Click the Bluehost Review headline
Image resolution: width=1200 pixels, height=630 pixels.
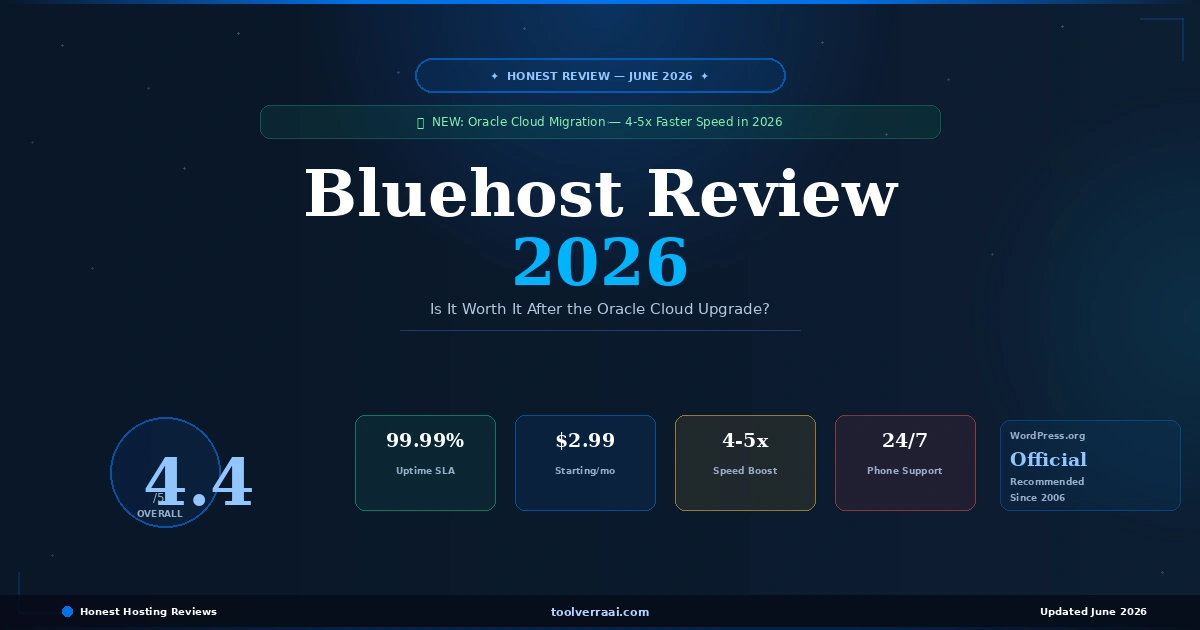tap(601, 195)
